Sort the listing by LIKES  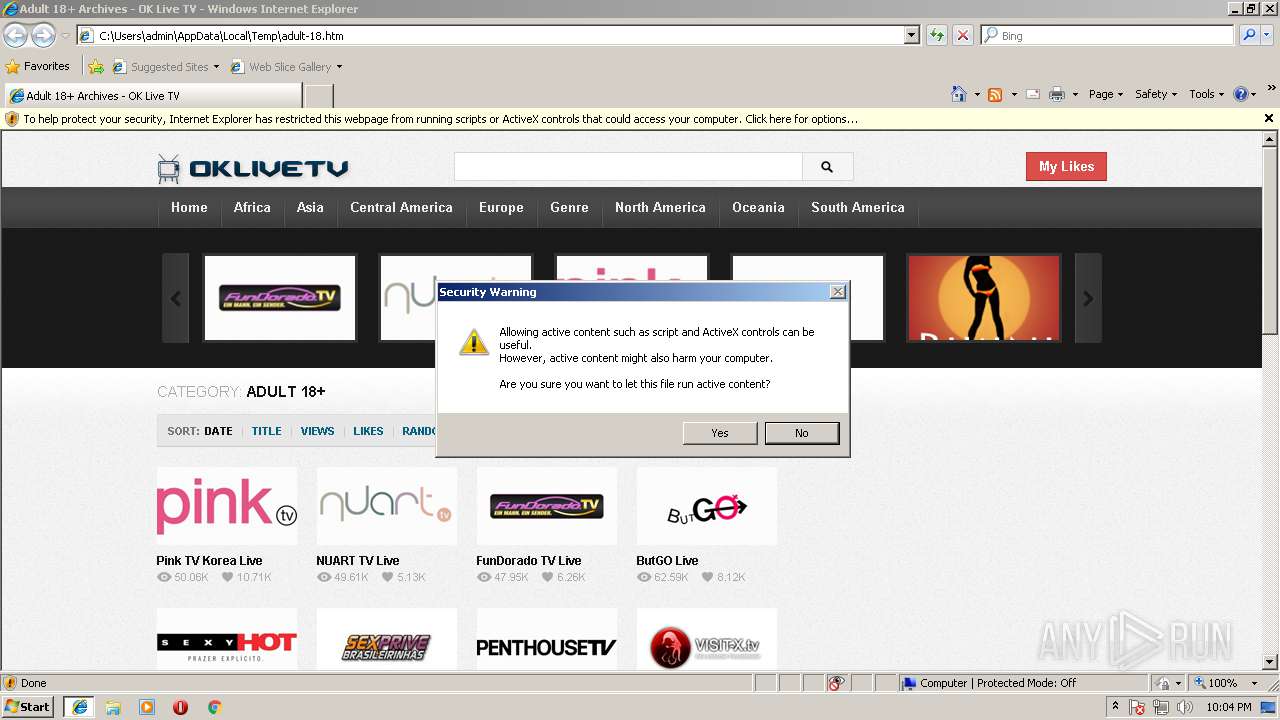tap(368, 431)
